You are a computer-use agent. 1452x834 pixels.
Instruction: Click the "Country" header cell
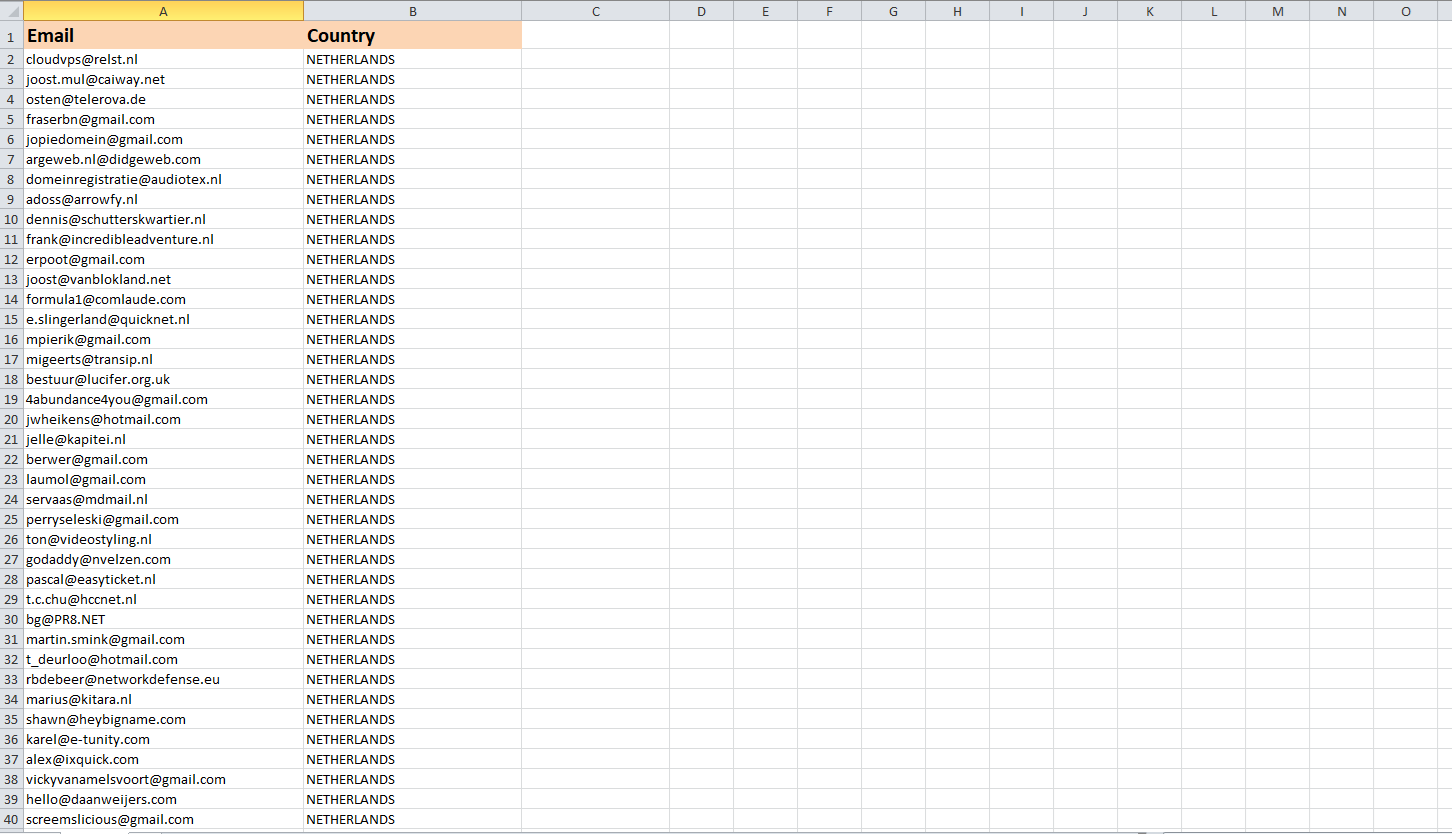pyautogui.click(x=412, y=35)
